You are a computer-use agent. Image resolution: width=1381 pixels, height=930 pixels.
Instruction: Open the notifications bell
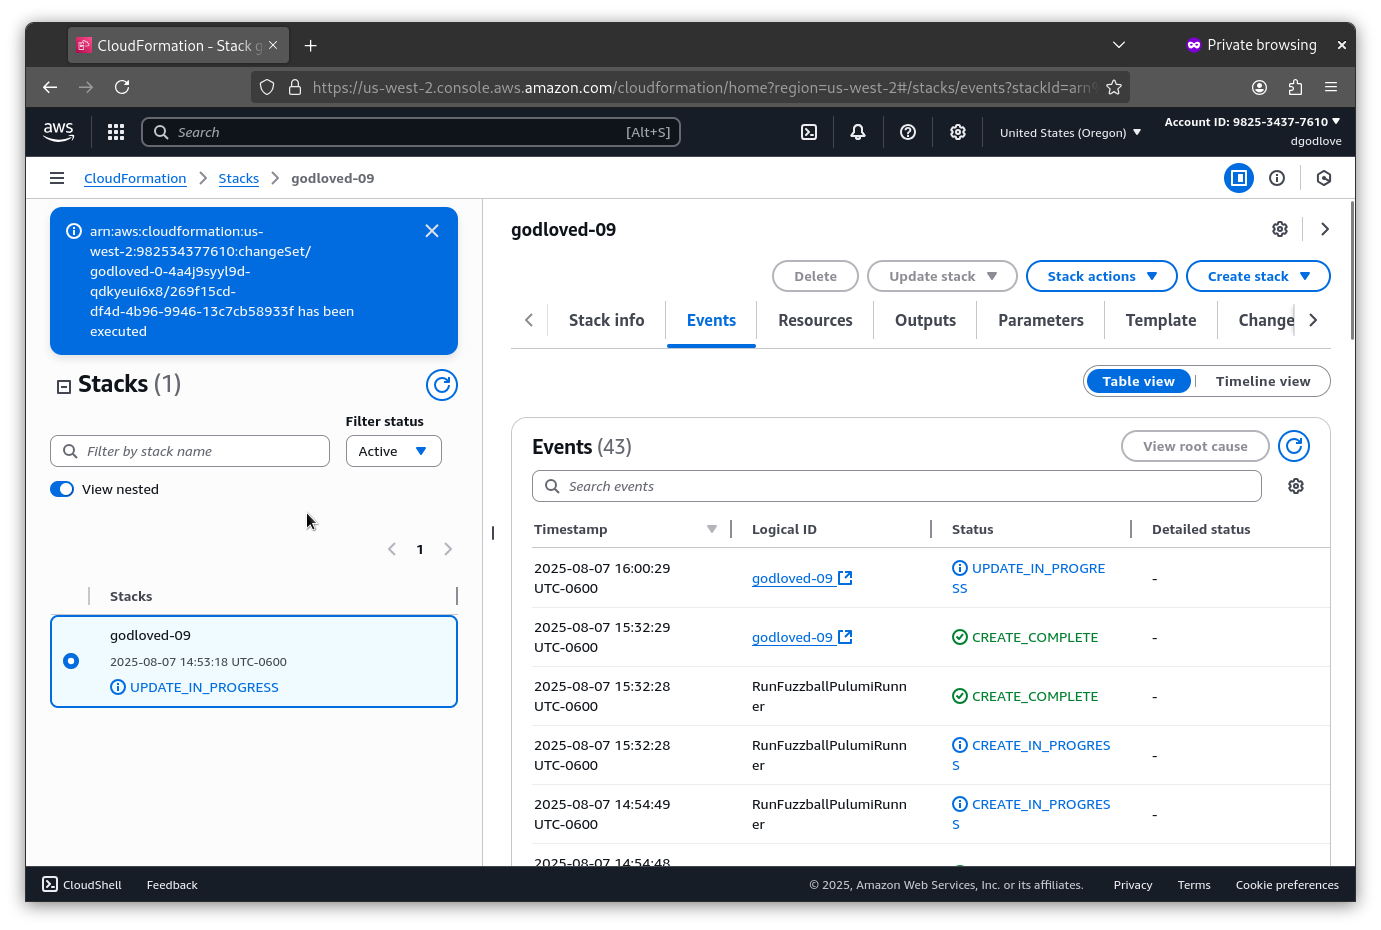(x=858, y=132)
